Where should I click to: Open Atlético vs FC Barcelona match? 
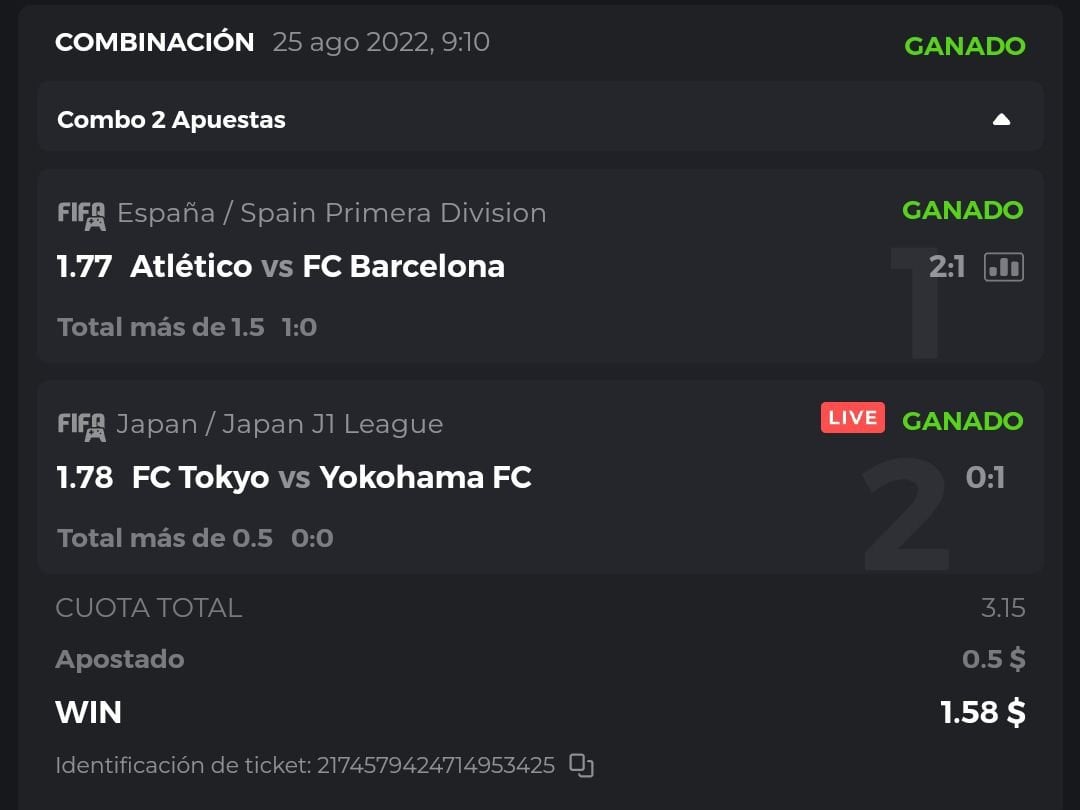(317, 267)
